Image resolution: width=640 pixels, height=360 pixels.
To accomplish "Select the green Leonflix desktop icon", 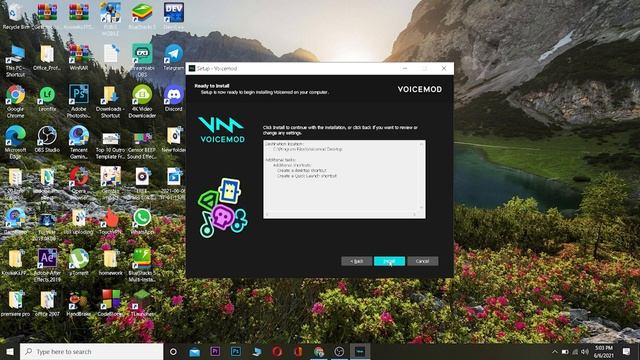I will (47, 99).
